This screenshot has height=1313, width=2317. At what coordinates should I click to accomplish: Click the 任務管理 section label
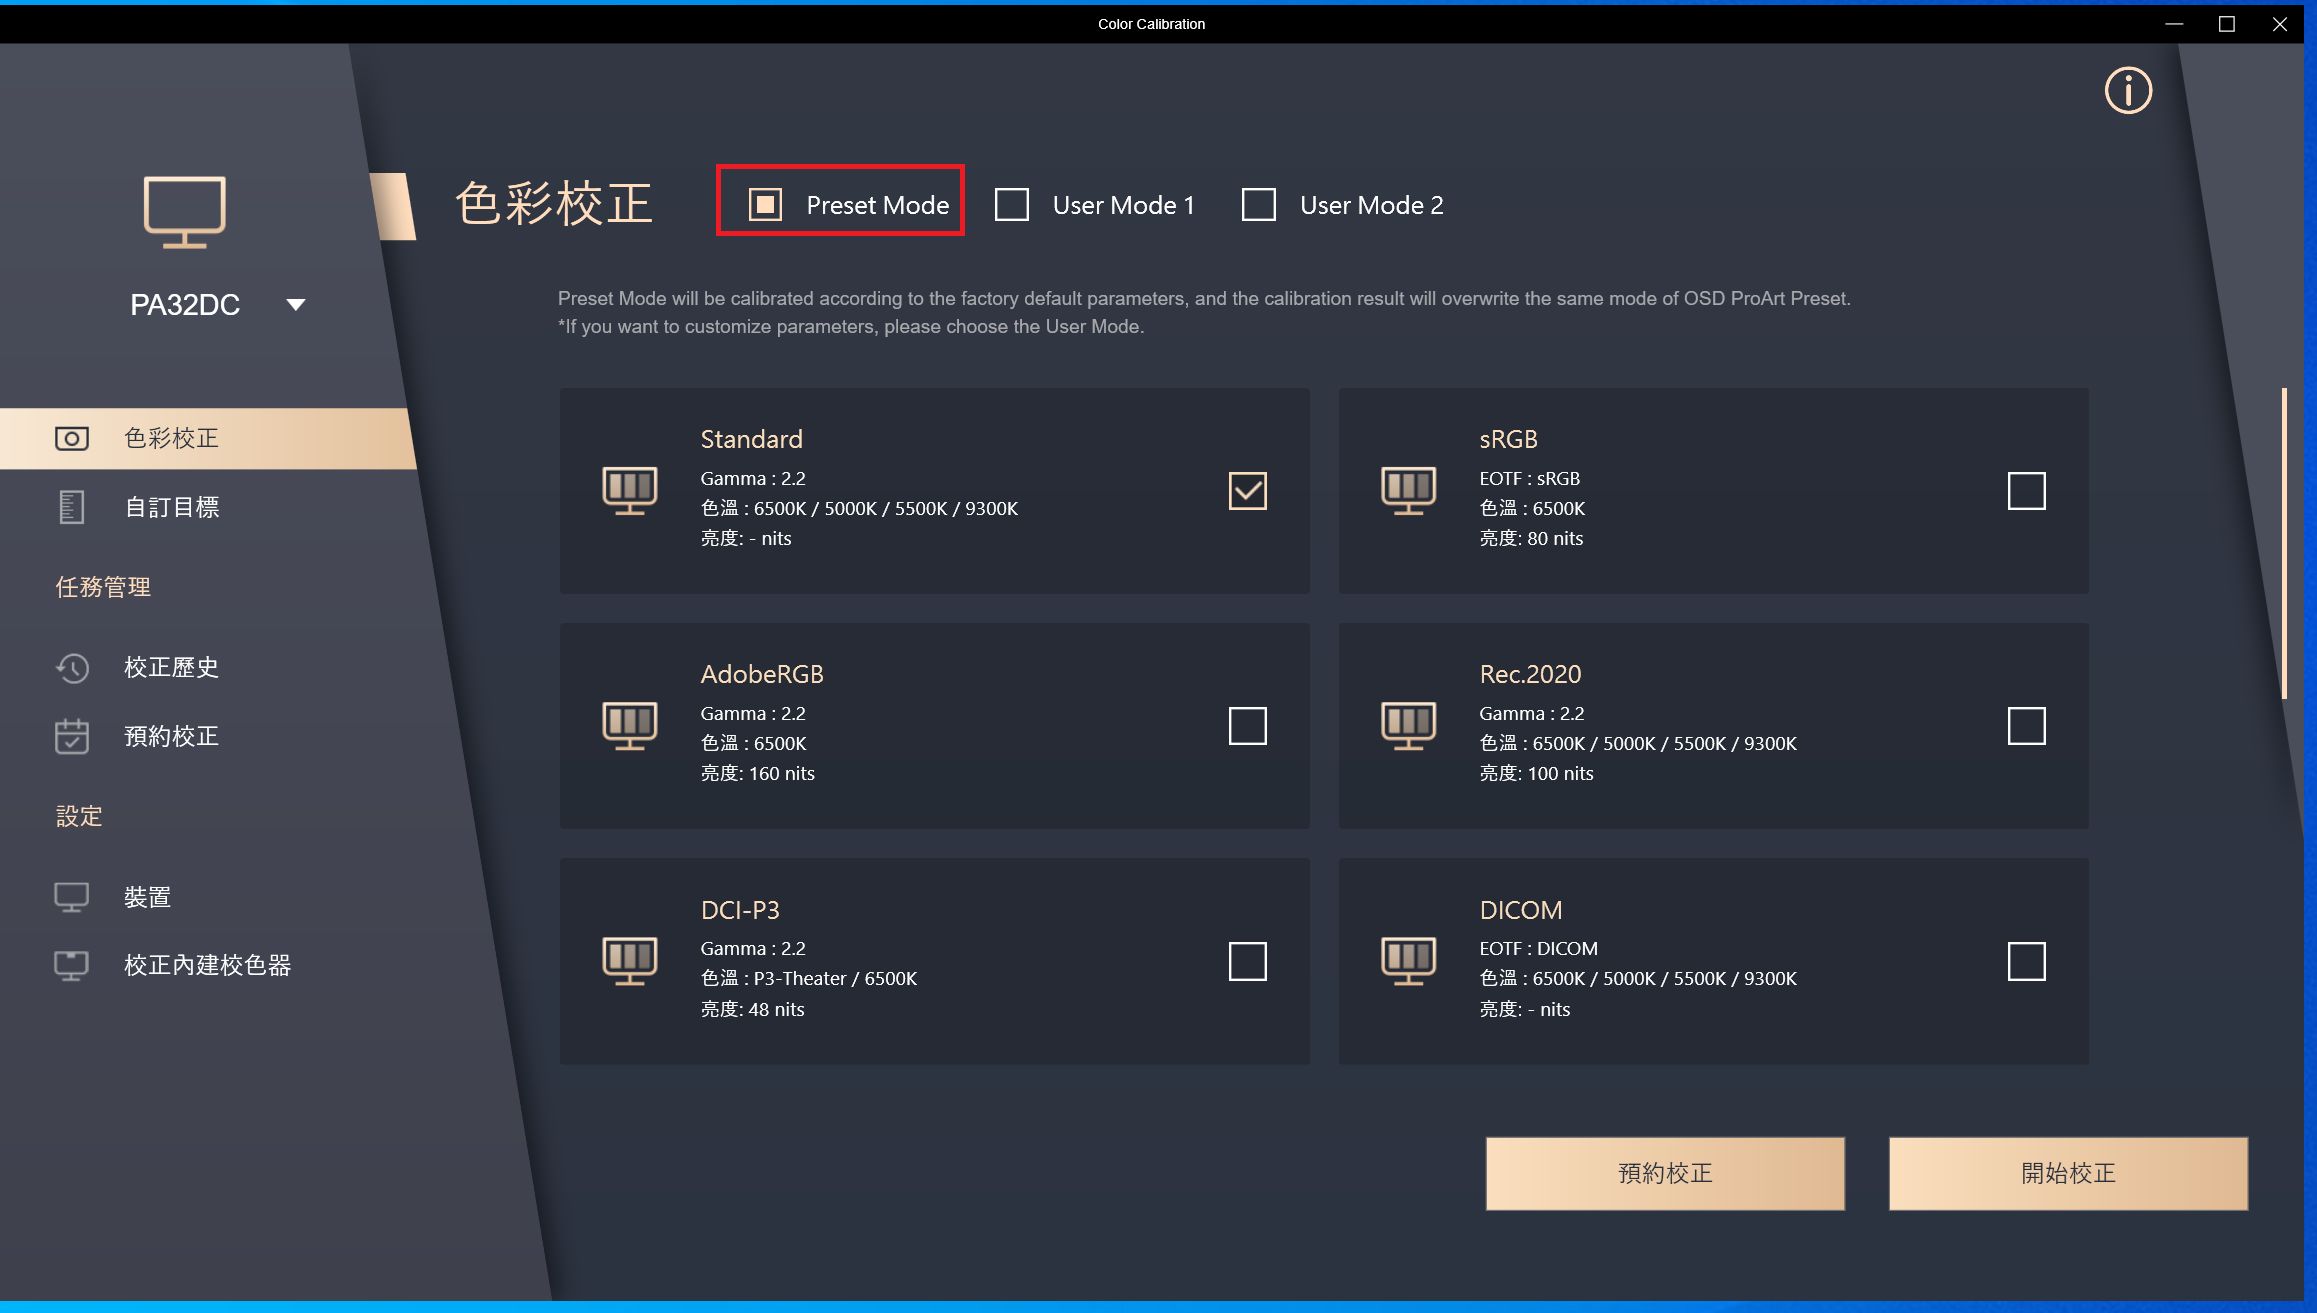(103, 587)
